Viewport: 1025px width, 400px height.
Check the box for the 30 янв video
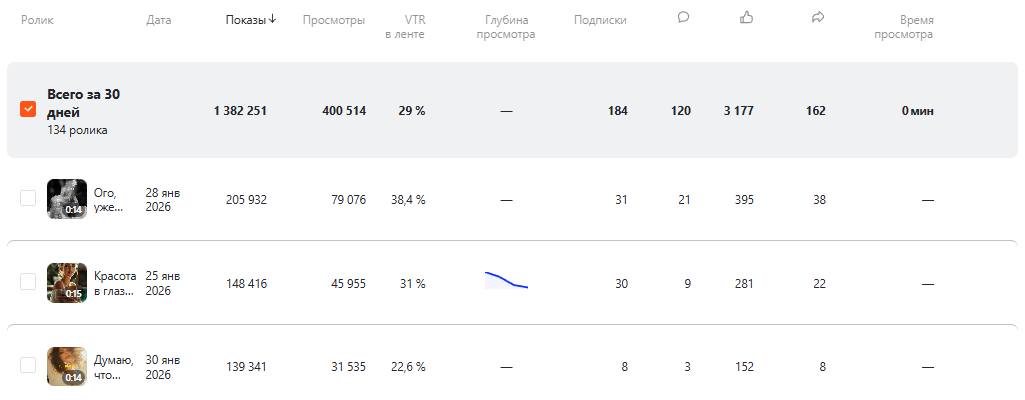point(28,367)
